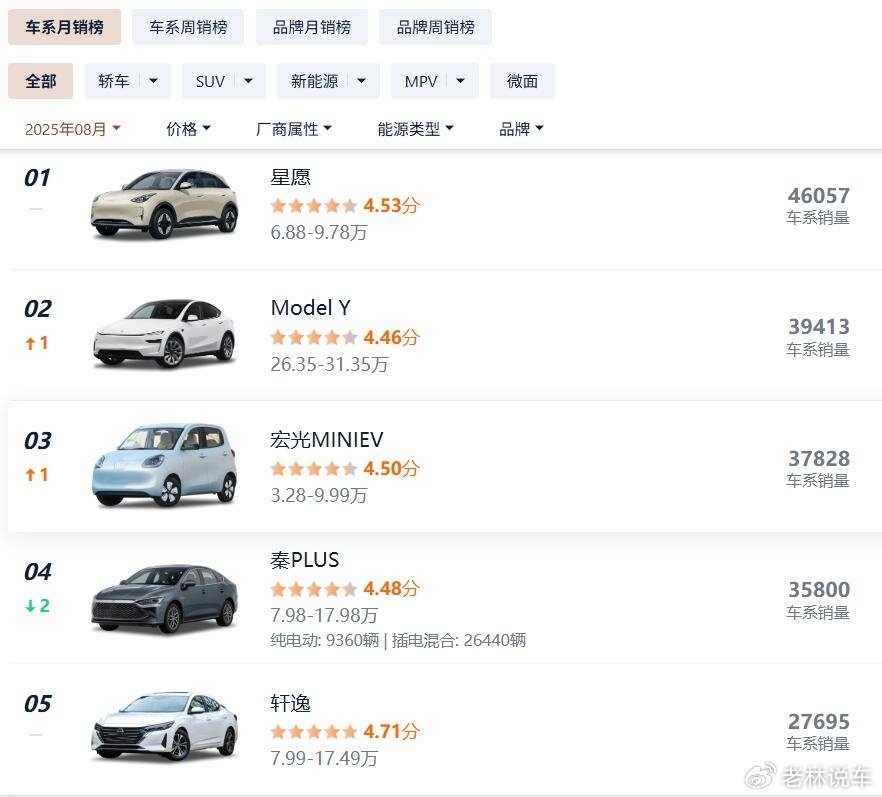
Task: Click the Model Y car image
Action: click(165, 334)
